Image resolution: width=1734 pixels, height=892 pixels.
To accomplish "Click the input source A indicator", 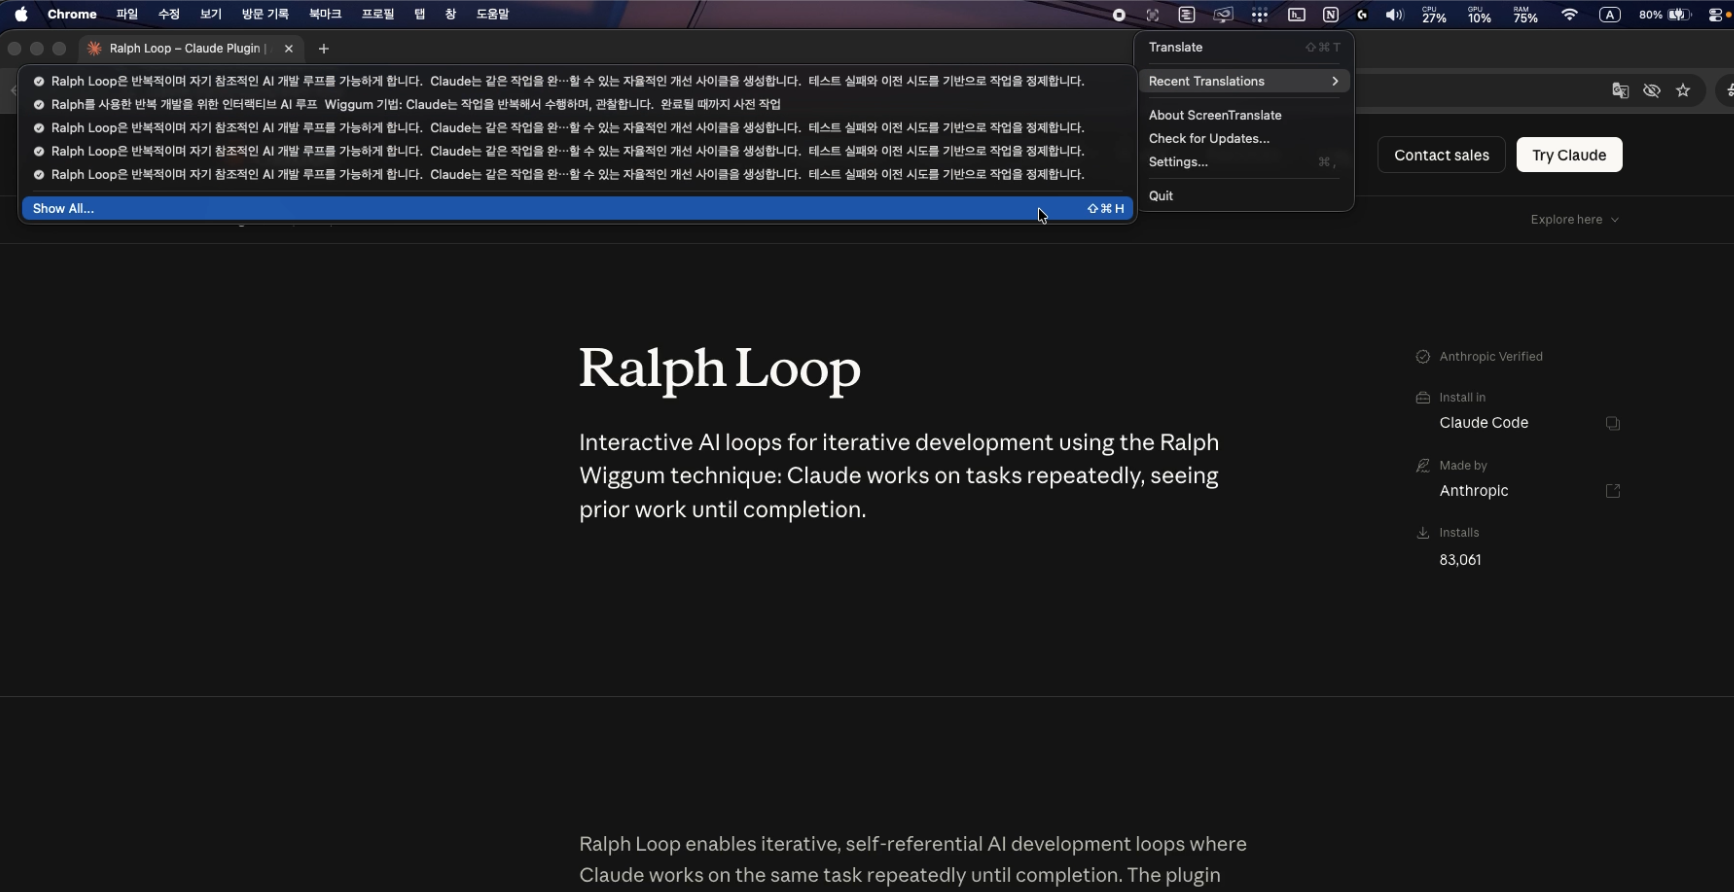I will (1610, 15).
